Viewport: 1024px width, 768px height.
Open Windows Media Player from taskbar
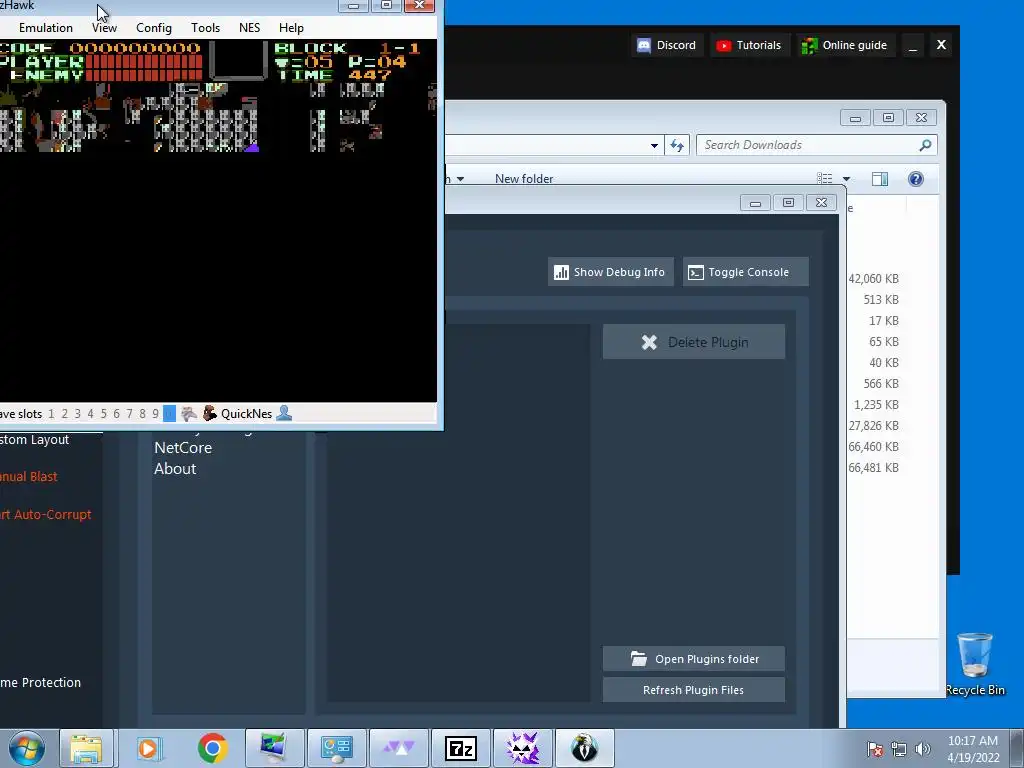tap(148, 748)
